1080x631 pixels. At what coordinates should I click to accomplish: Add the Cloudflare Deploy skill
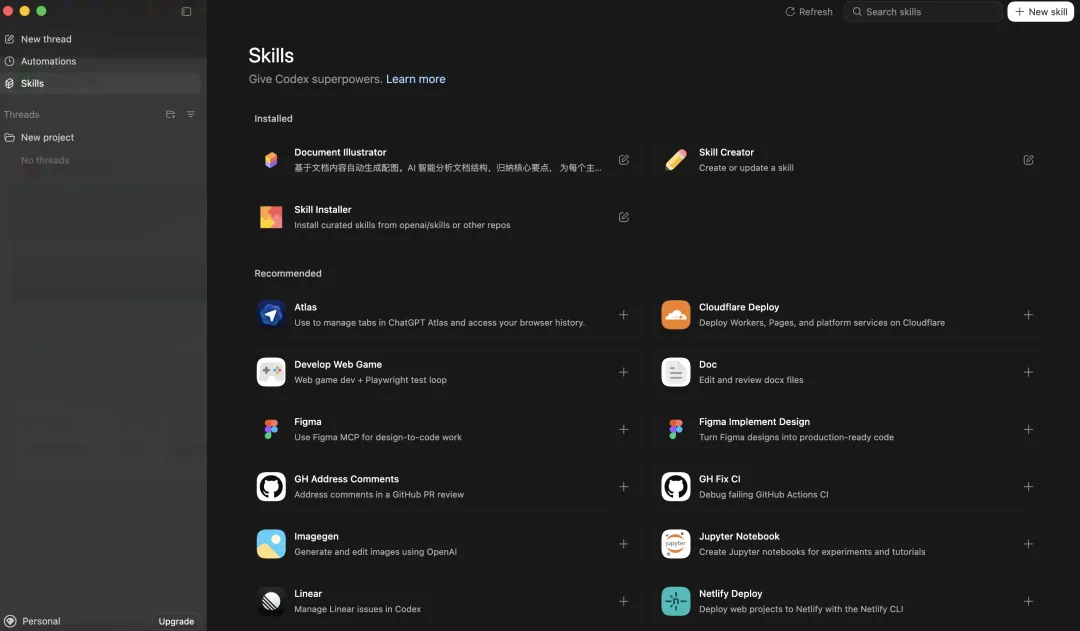(x=1028, y=315)
